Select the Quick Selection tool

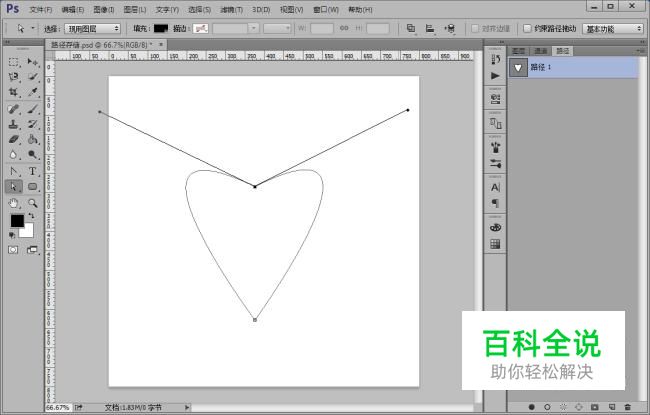[32, 77]
